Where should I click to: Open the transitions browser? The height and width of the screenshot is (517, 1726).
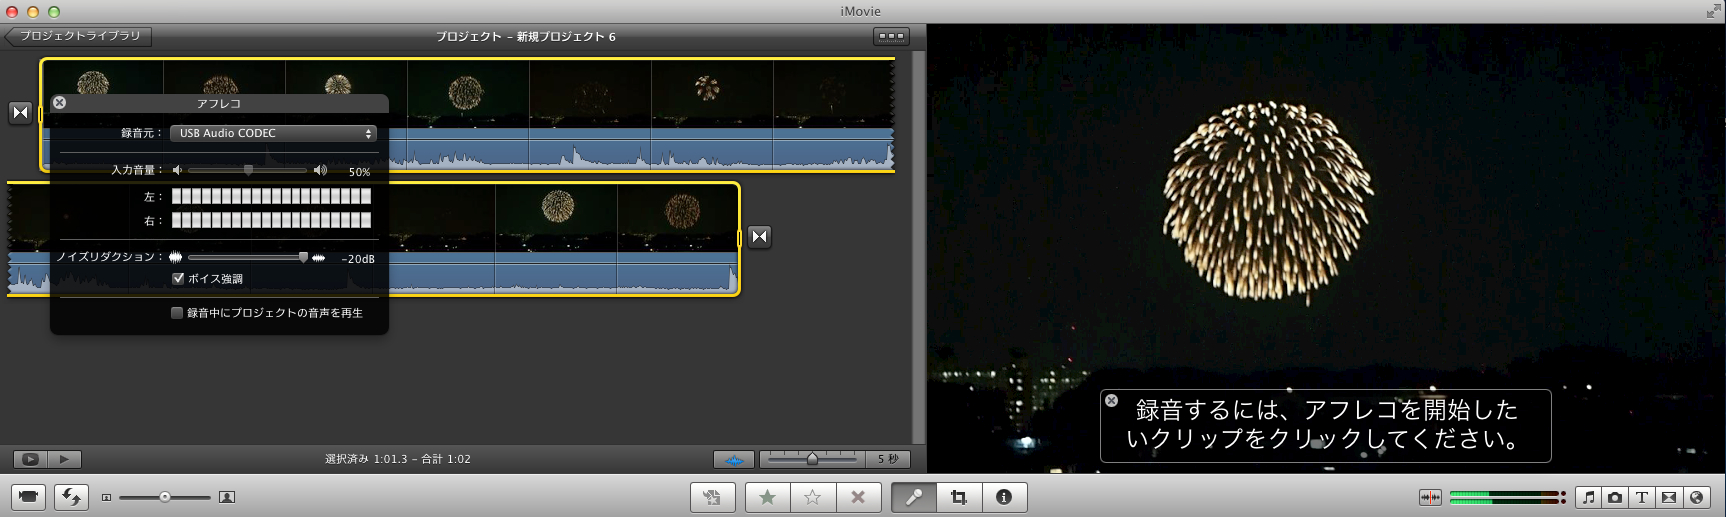(1669, 497)
